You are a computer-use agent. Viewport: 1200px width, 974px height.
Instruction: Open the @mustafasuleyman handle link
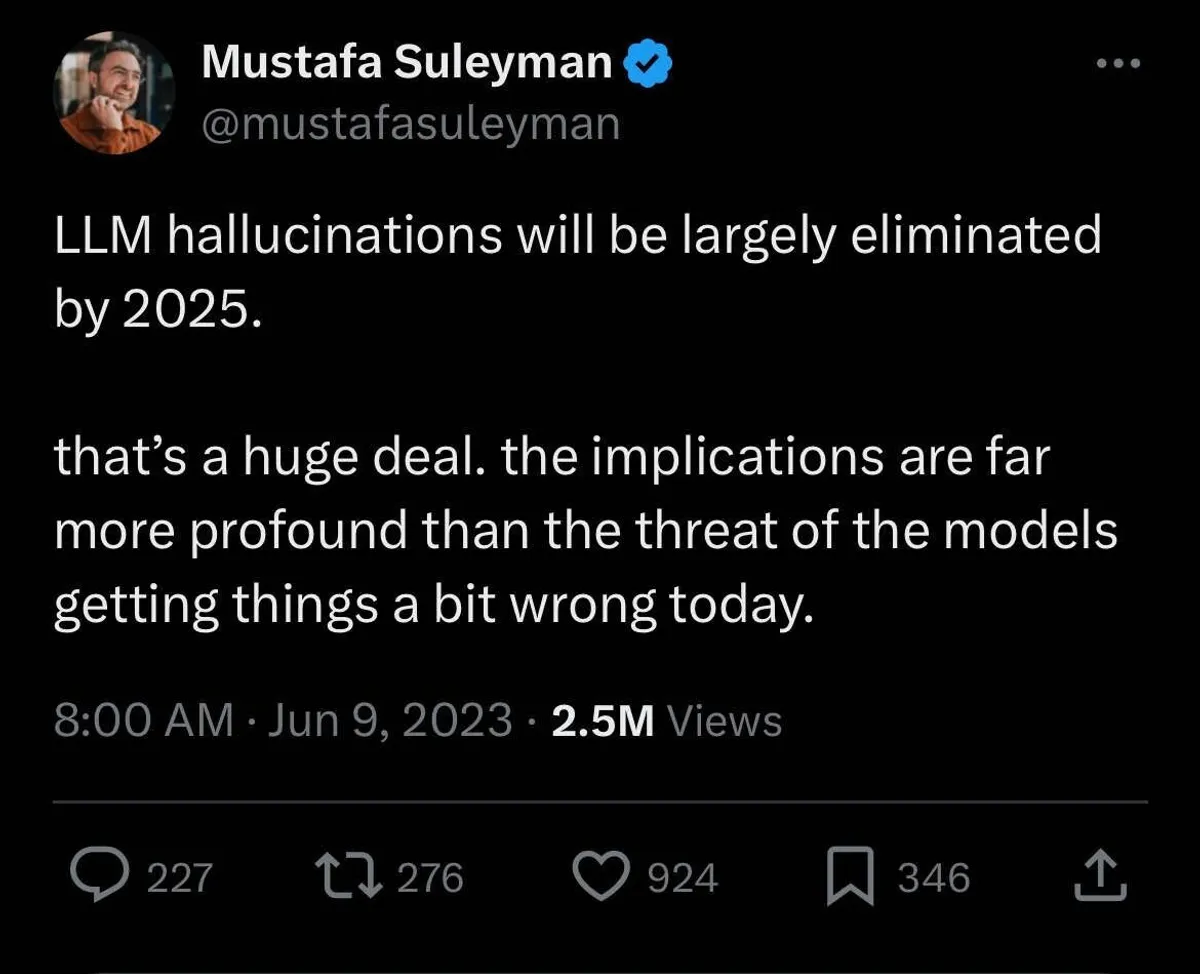click(410, 125)
